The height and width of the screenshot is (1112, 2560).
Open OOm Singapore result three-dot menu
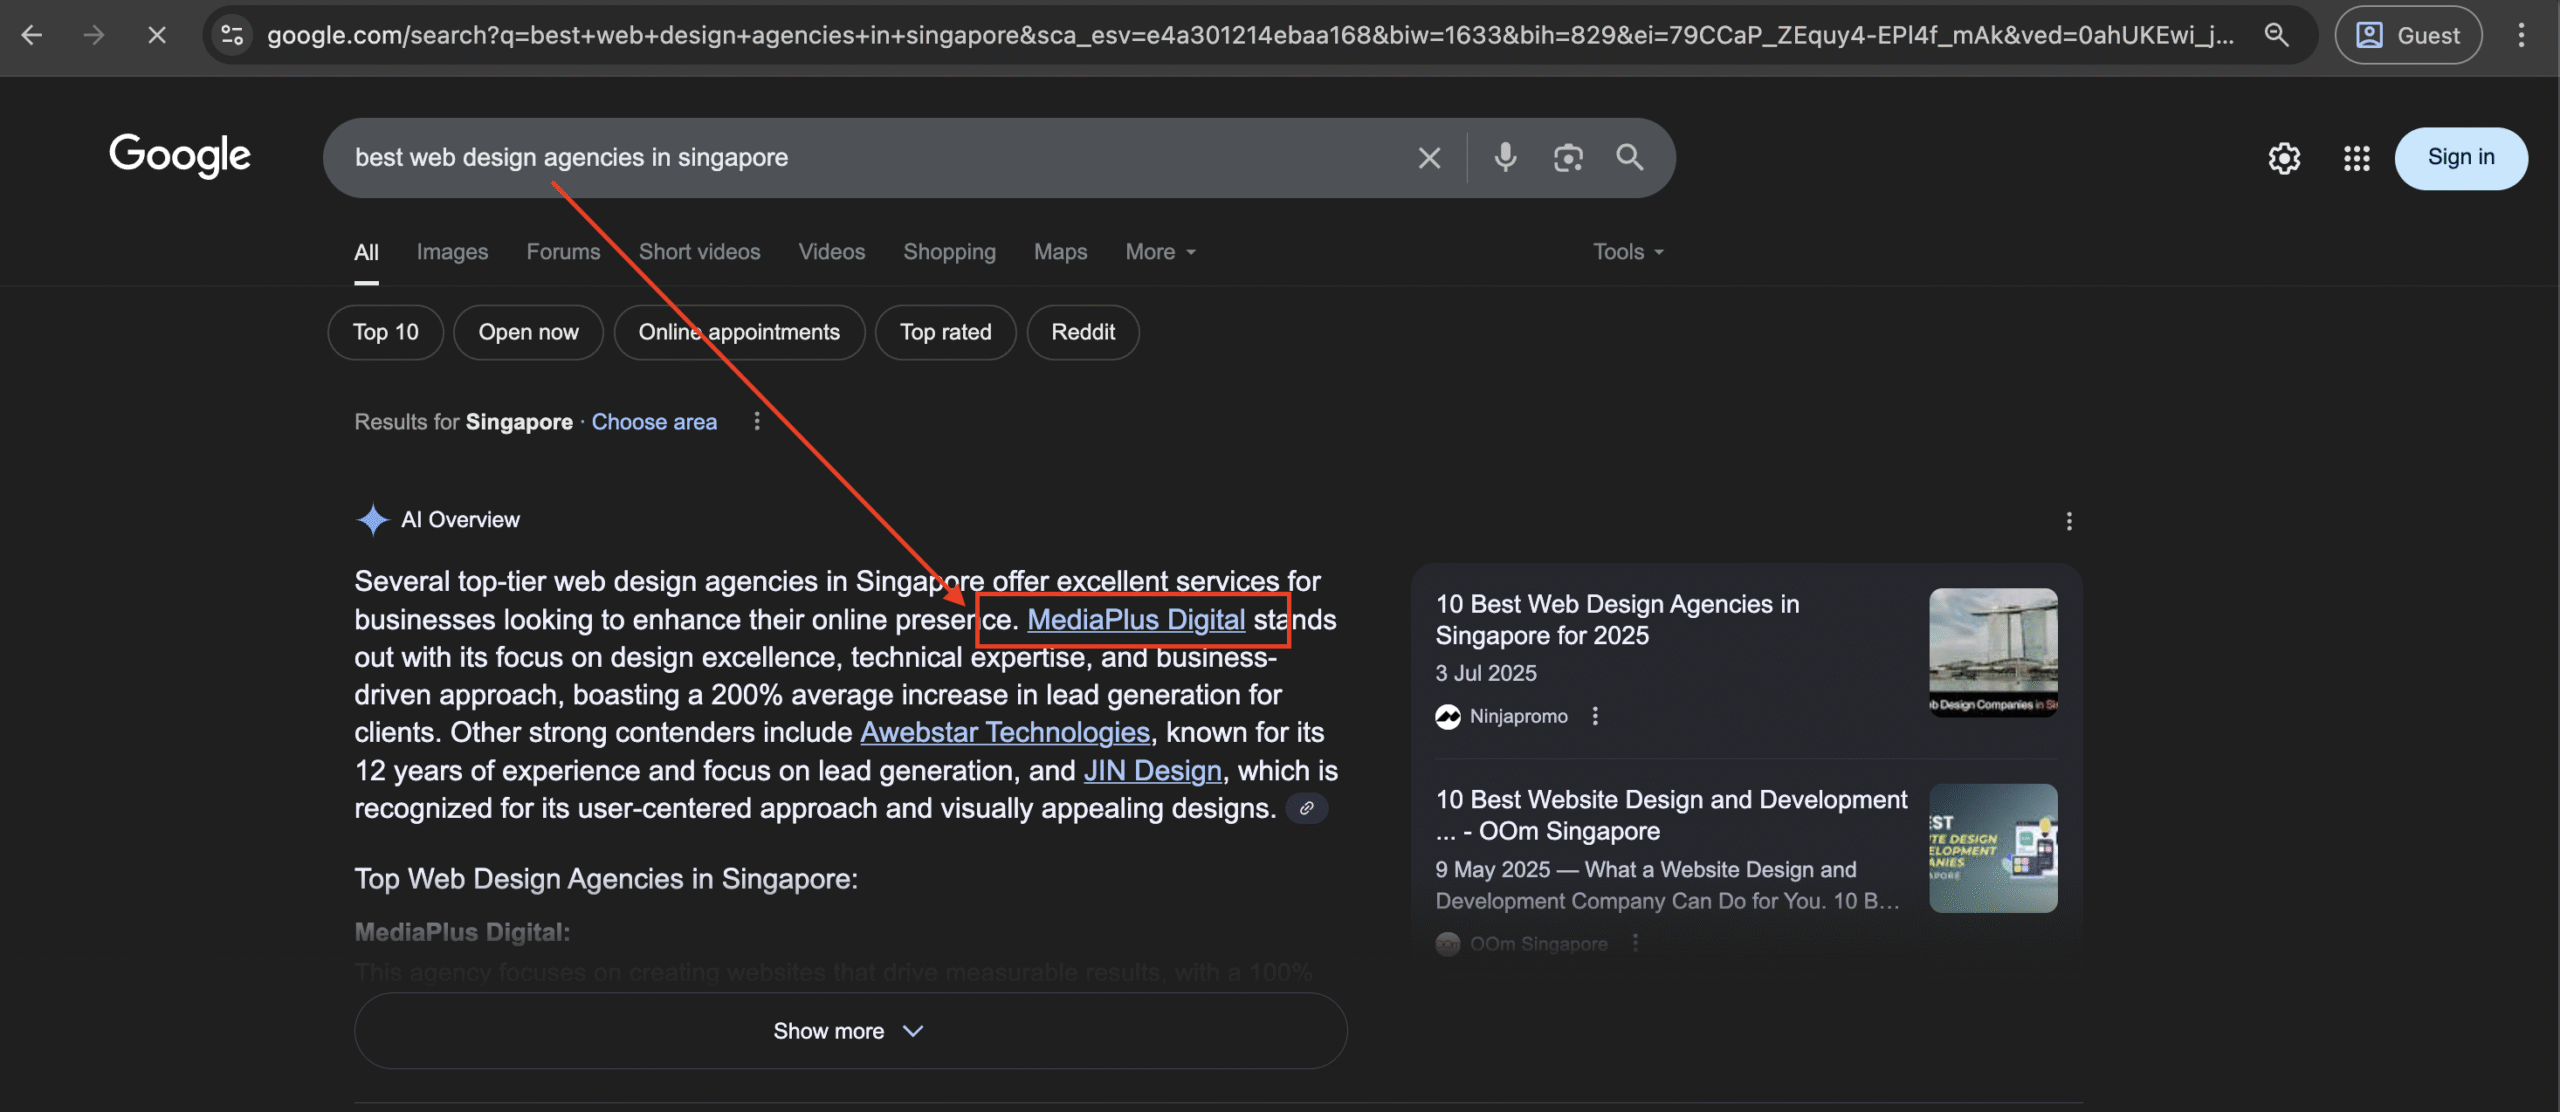(1635, 943)
